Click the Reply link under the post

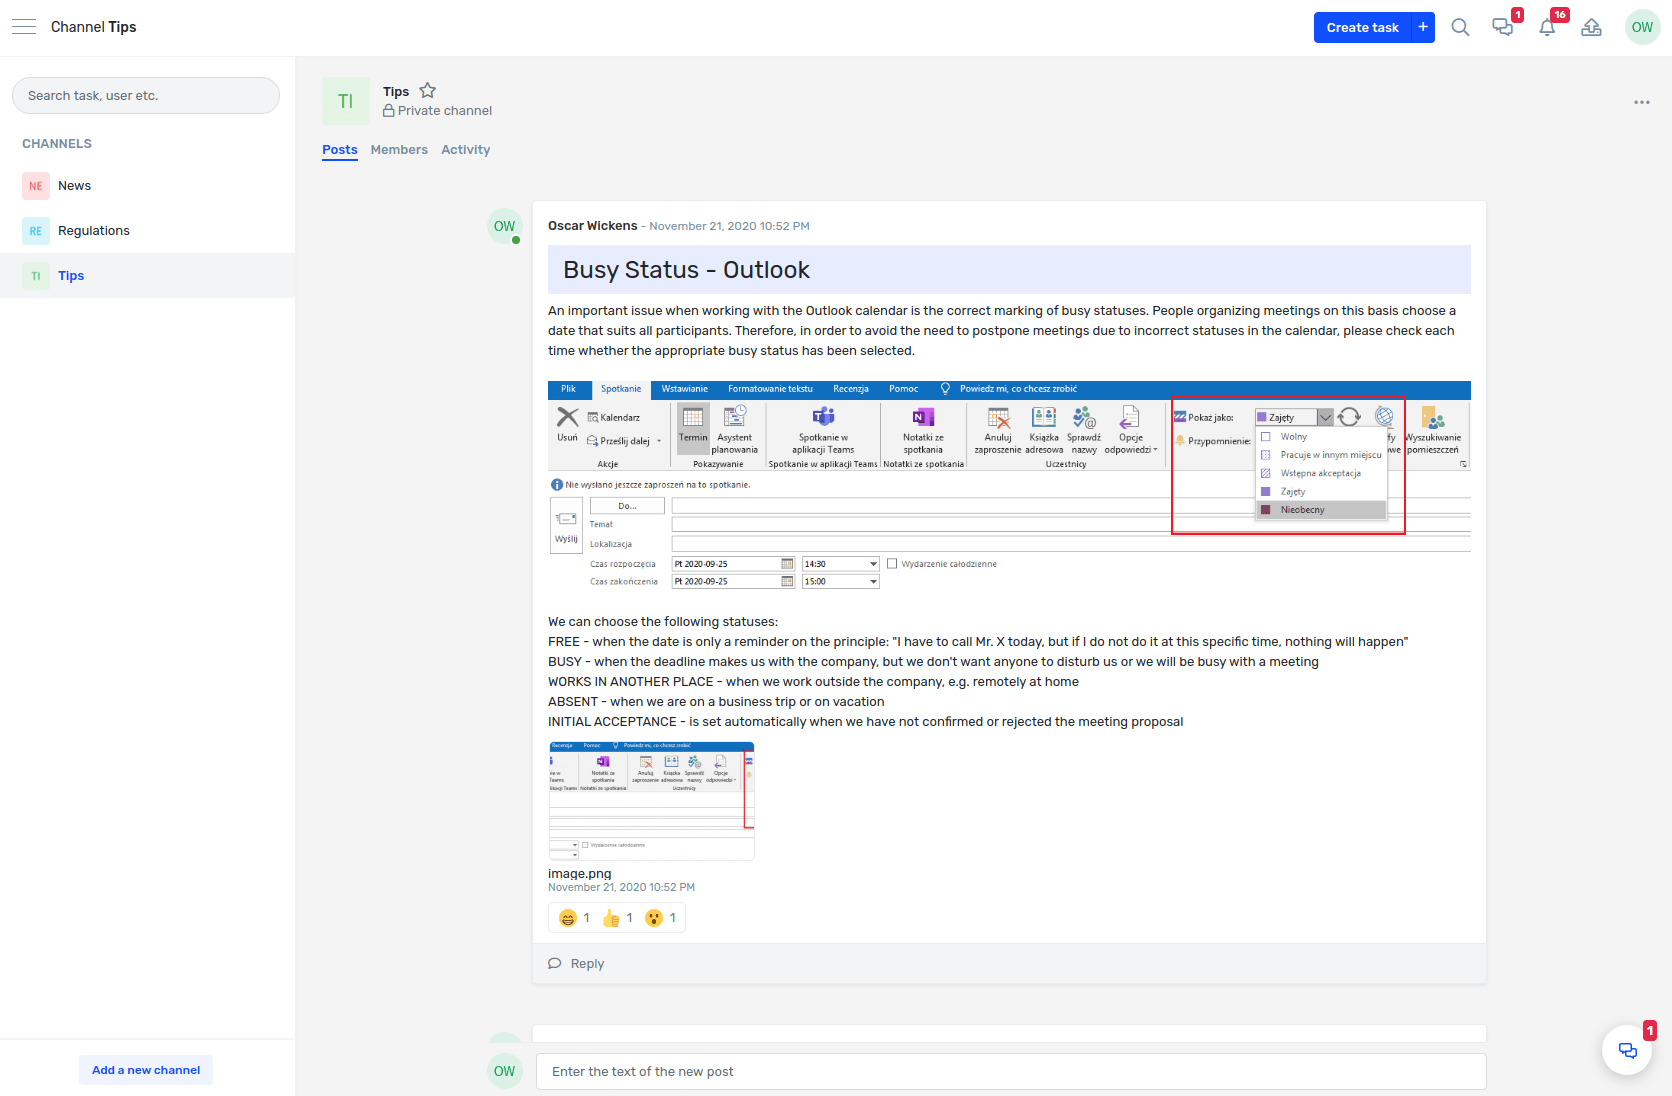tap(587, 964)
